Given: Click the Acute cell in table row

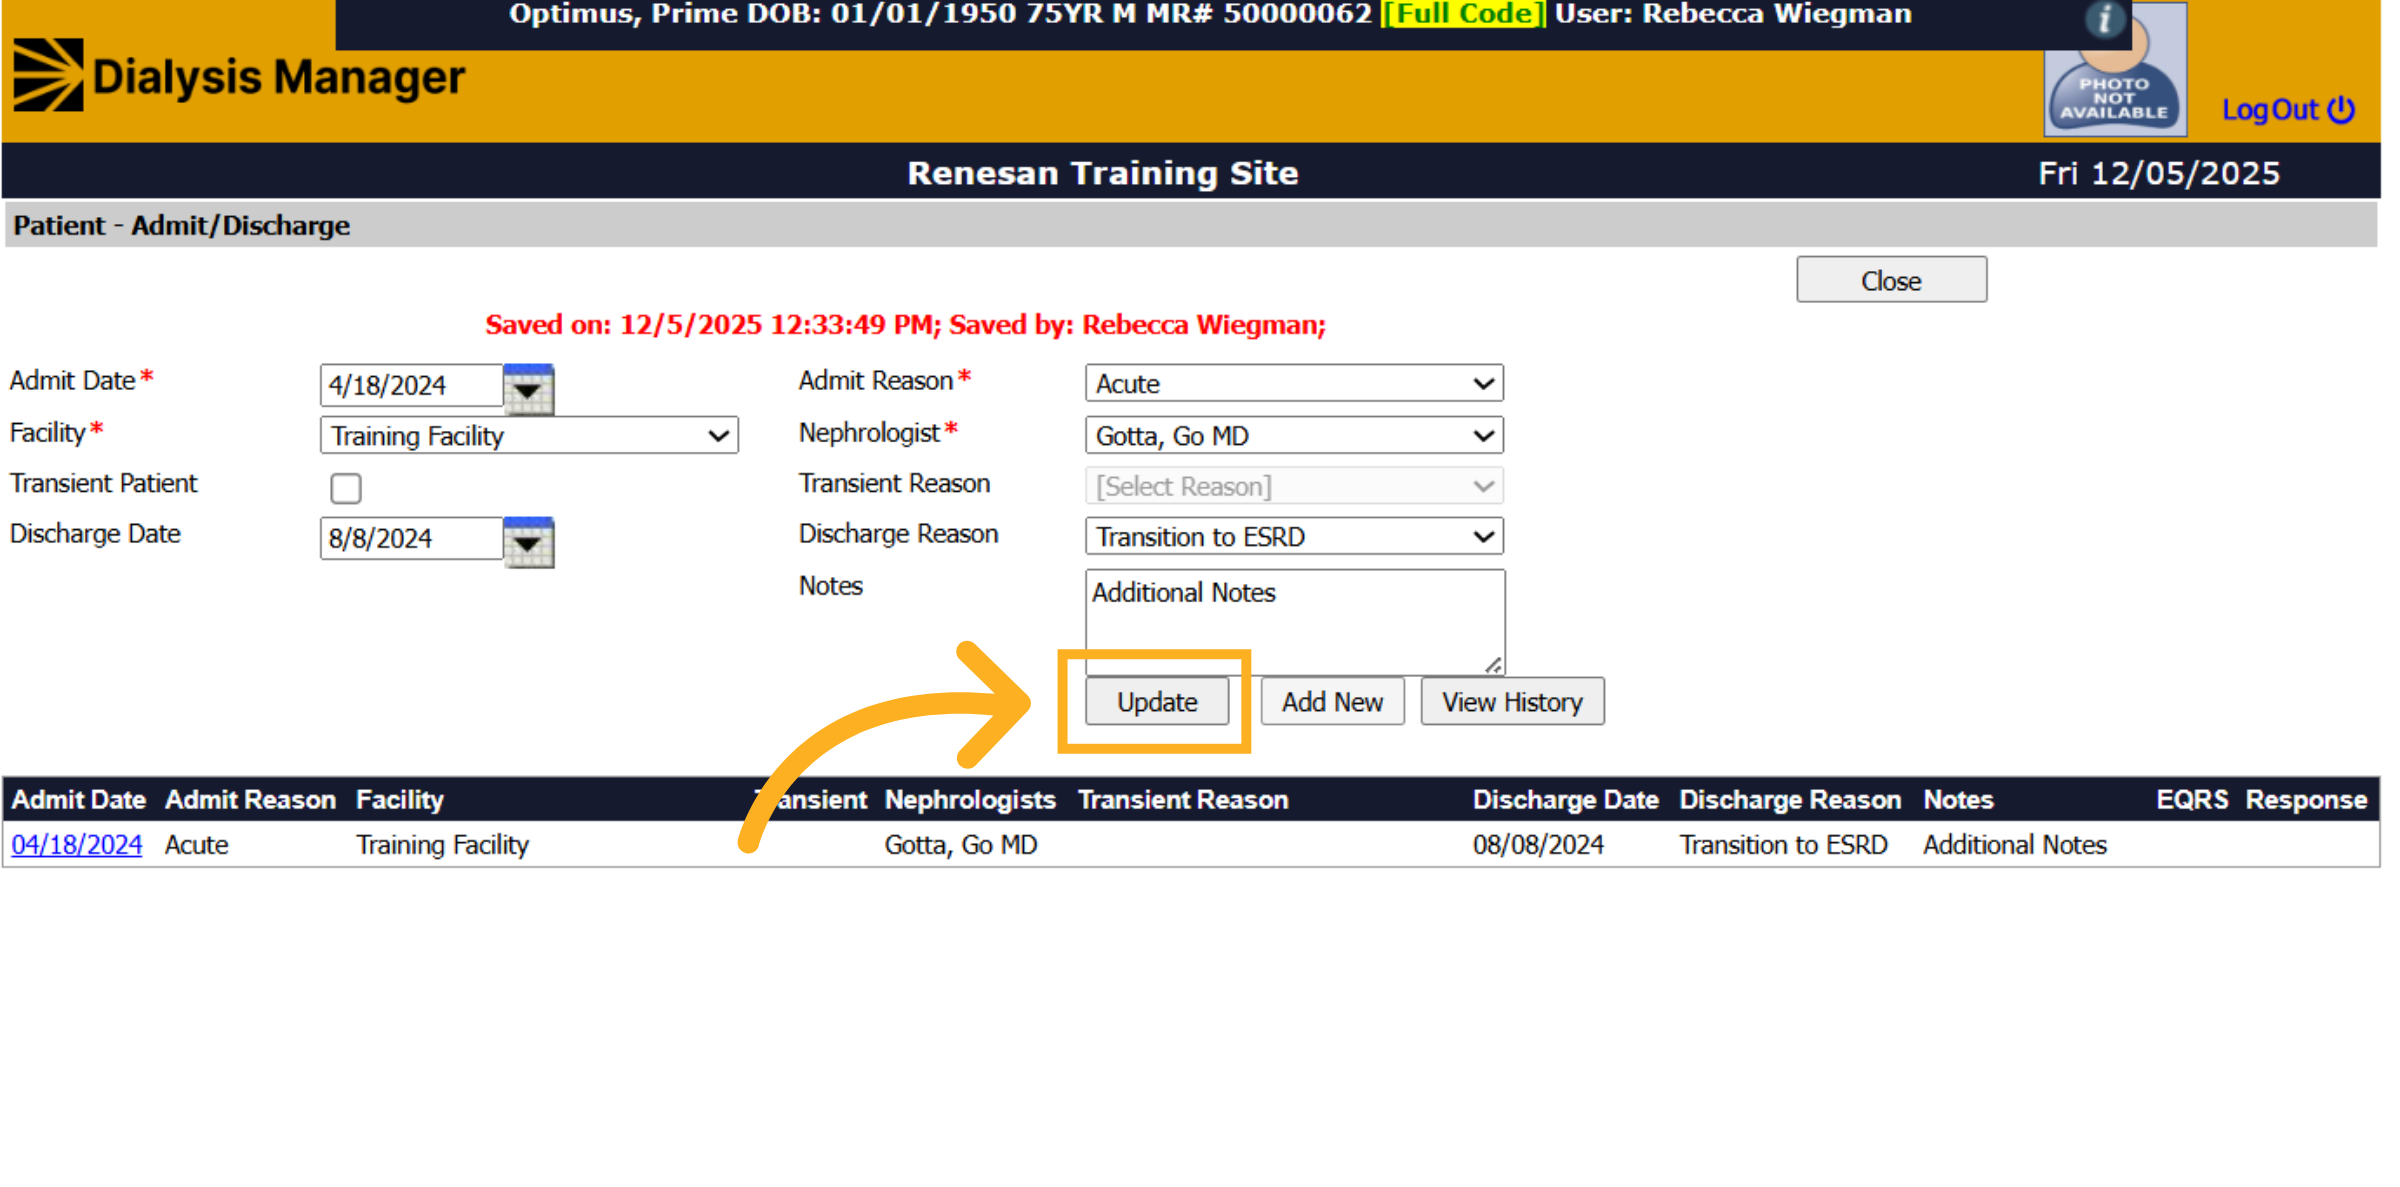Looking at the screenshot, I should (x=197, y=844).
